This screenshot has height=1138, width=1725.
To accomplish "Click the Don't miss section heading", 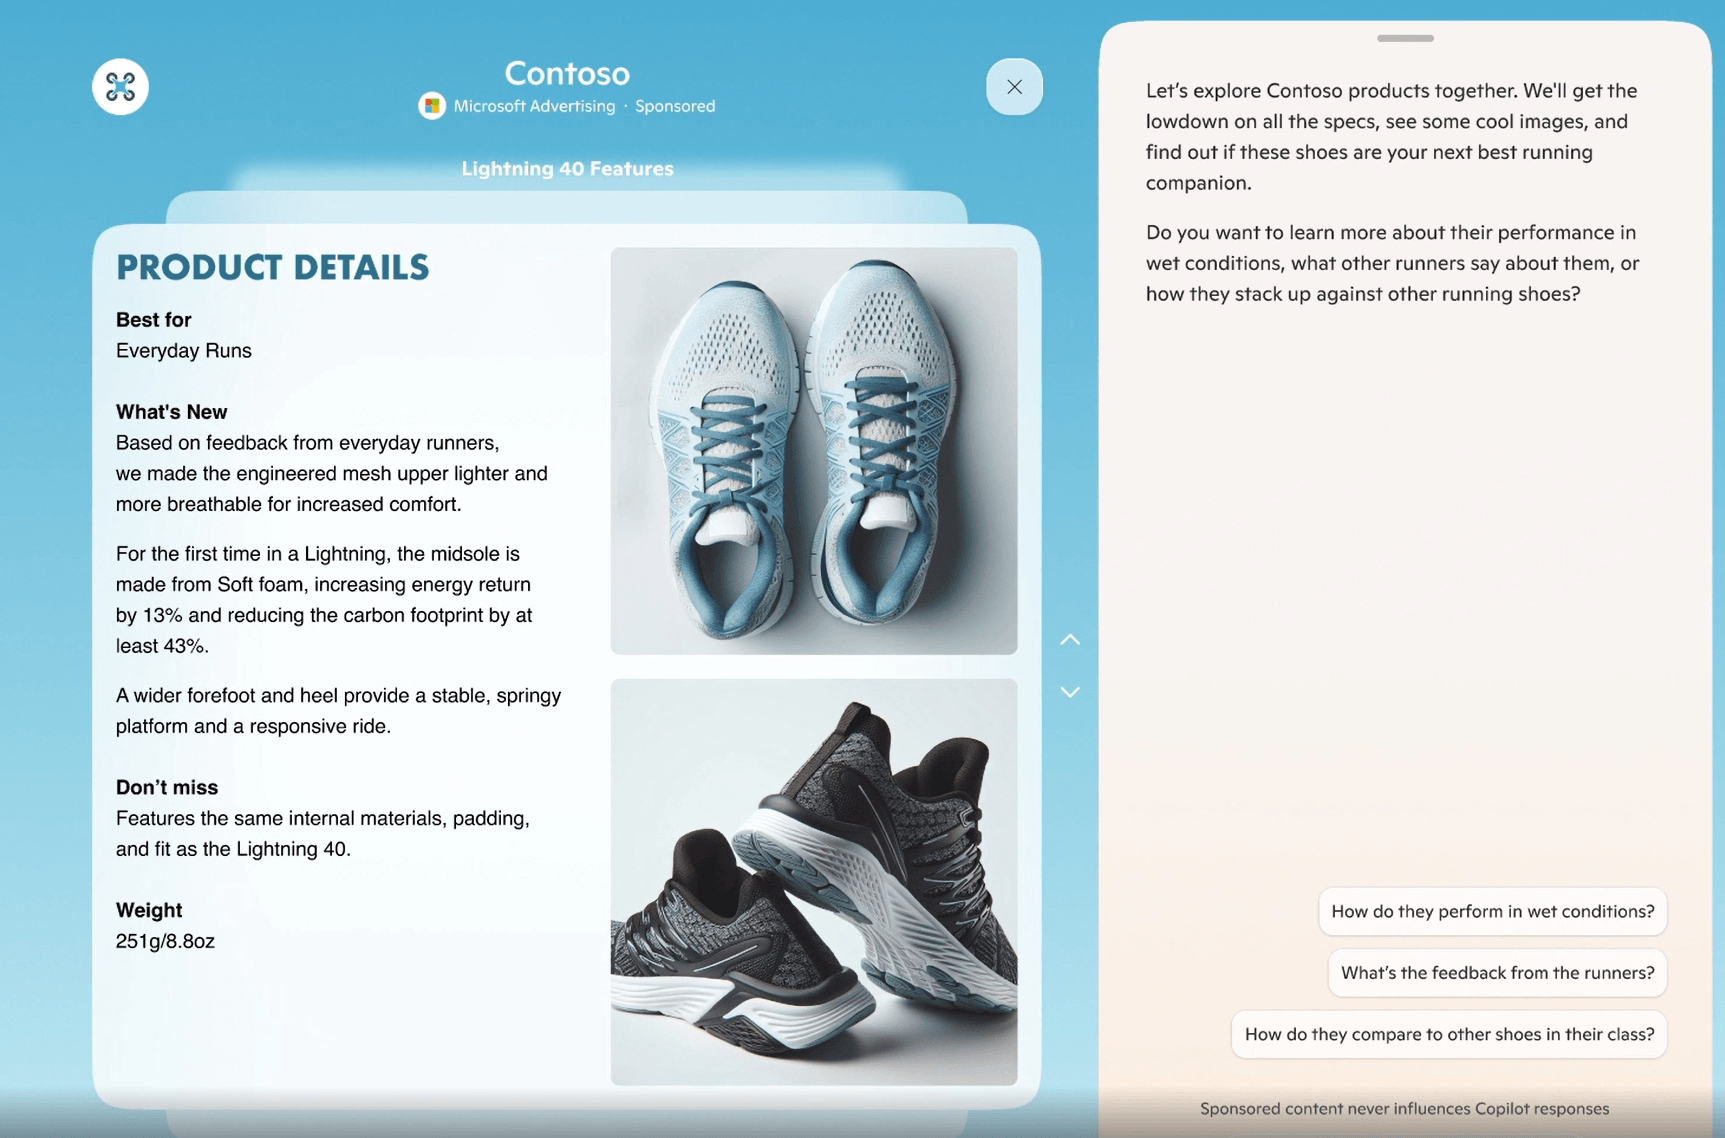I will (x=166, y=787).
